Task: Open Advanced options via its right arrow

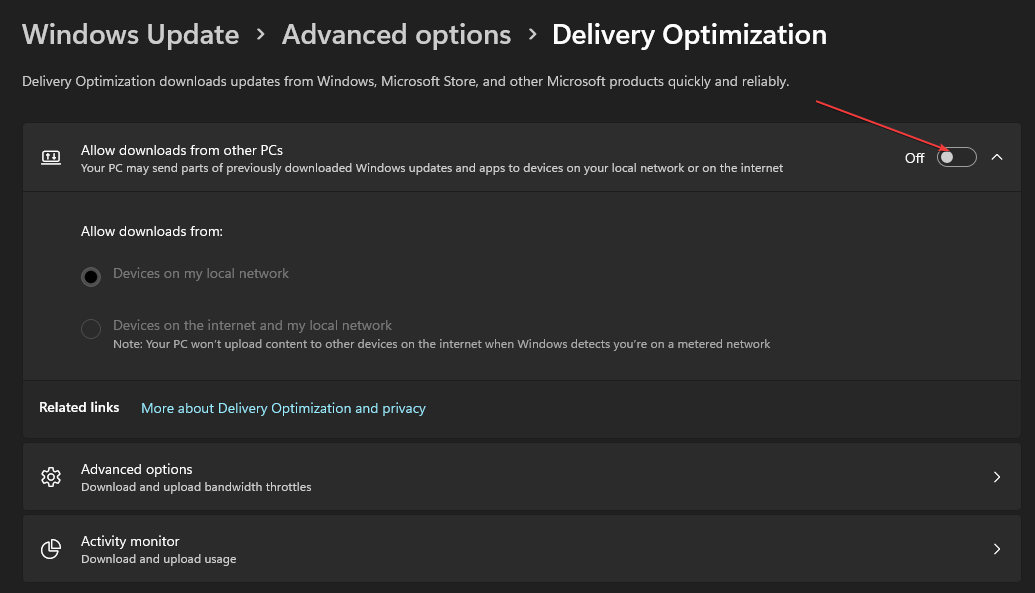Action: point(996,477)
